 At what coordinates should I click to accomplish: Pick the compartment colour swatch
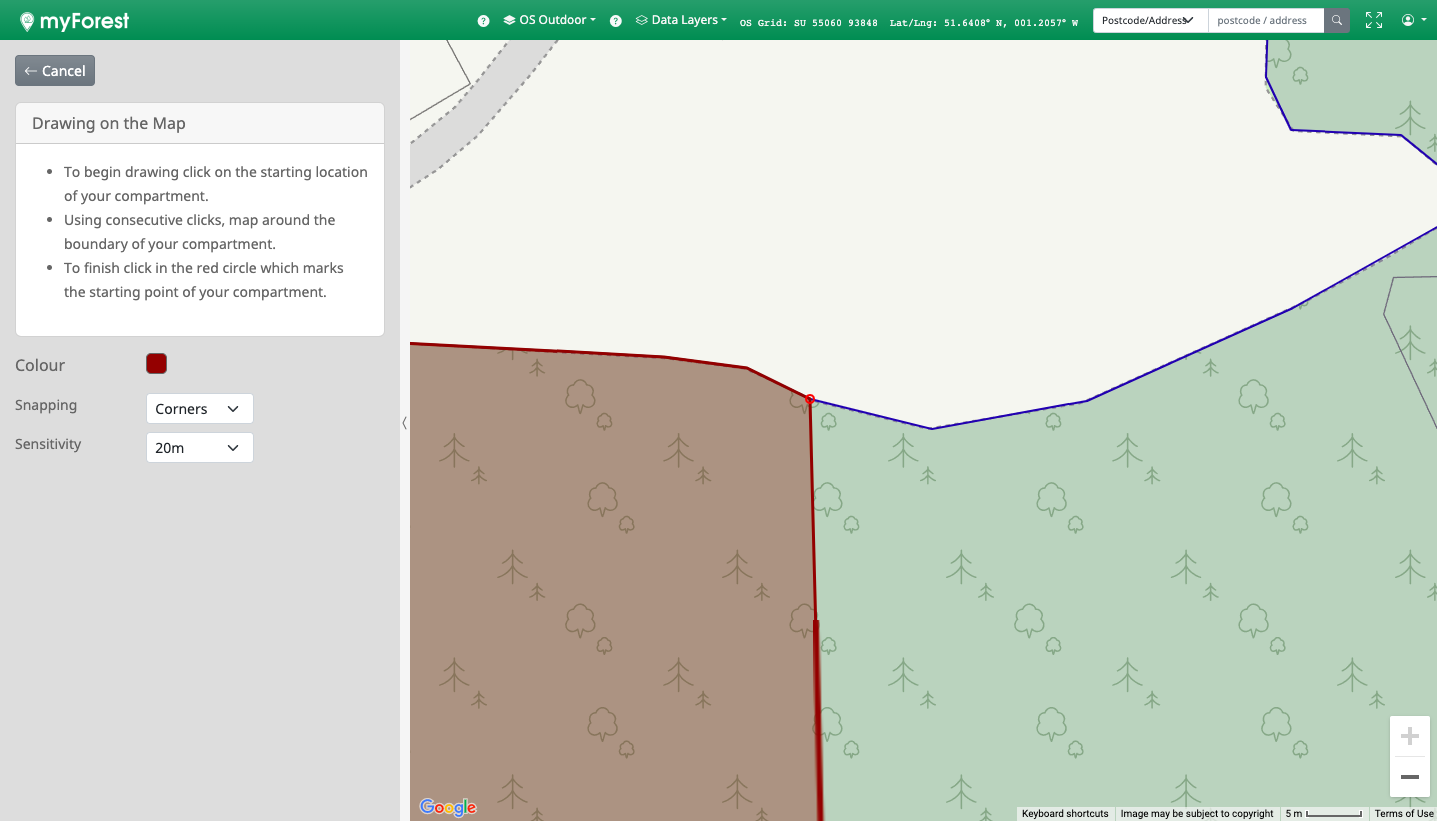click(x=156, y=364)
